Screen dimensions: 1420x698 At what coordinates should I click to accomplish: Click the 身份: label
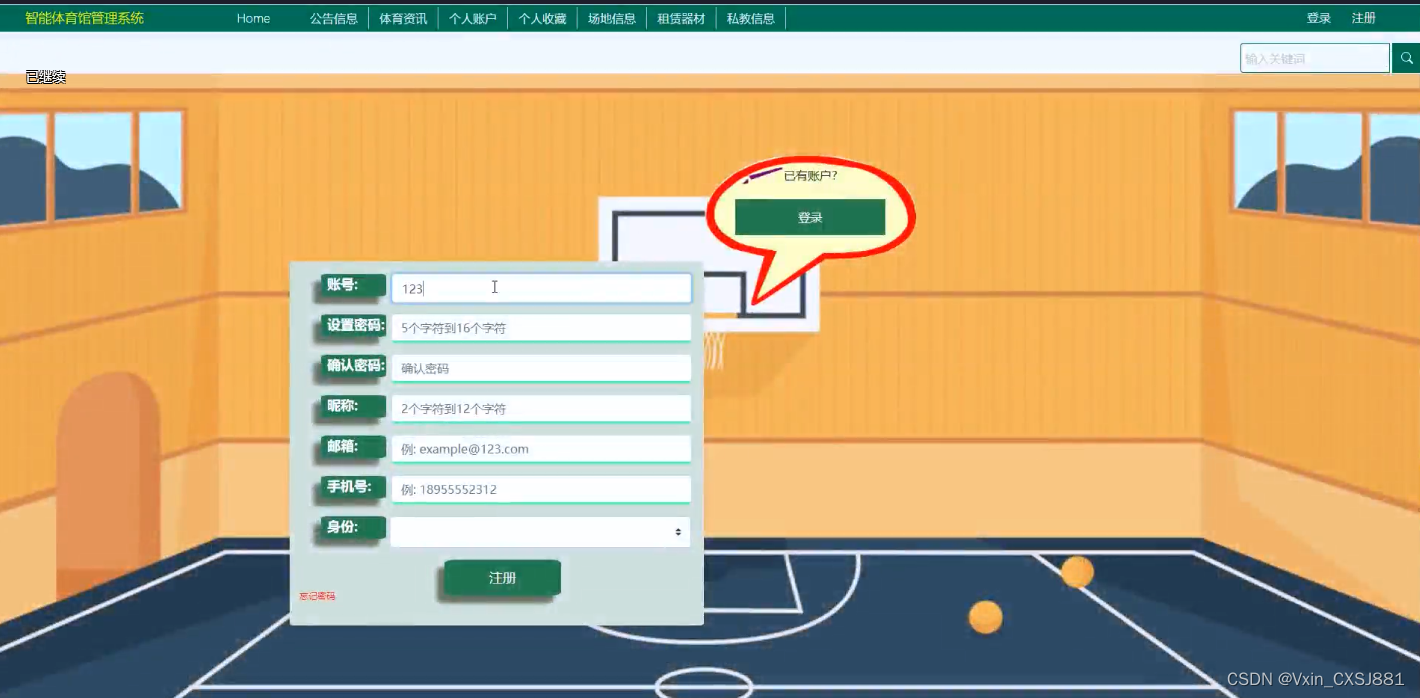pos(354,527)
